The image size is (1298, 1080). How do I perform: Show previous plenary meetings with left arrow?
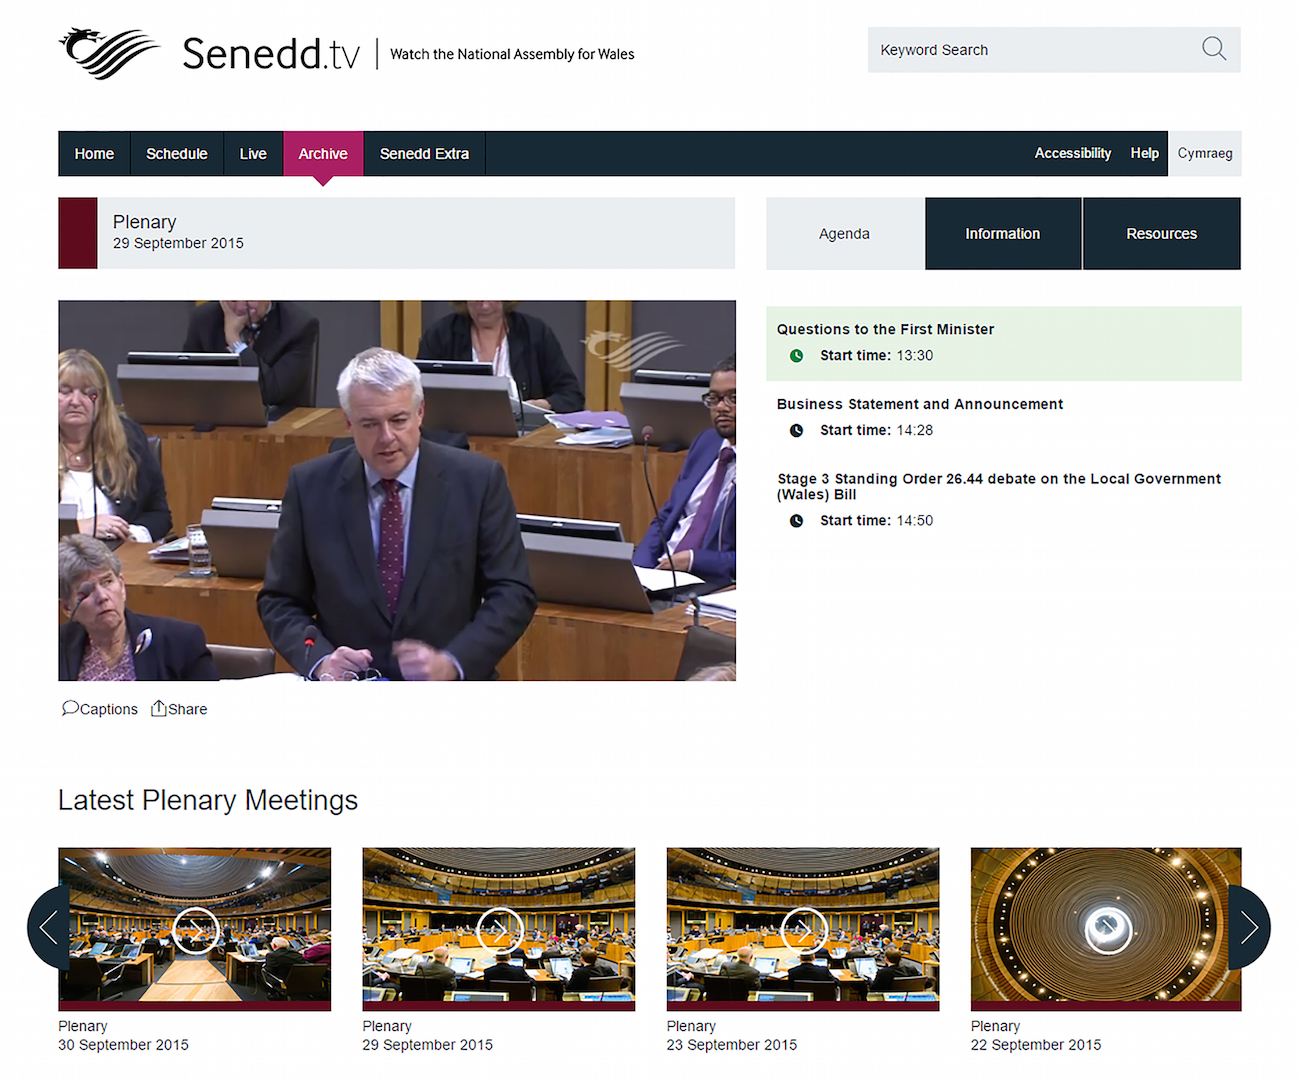tap(48, 928)
